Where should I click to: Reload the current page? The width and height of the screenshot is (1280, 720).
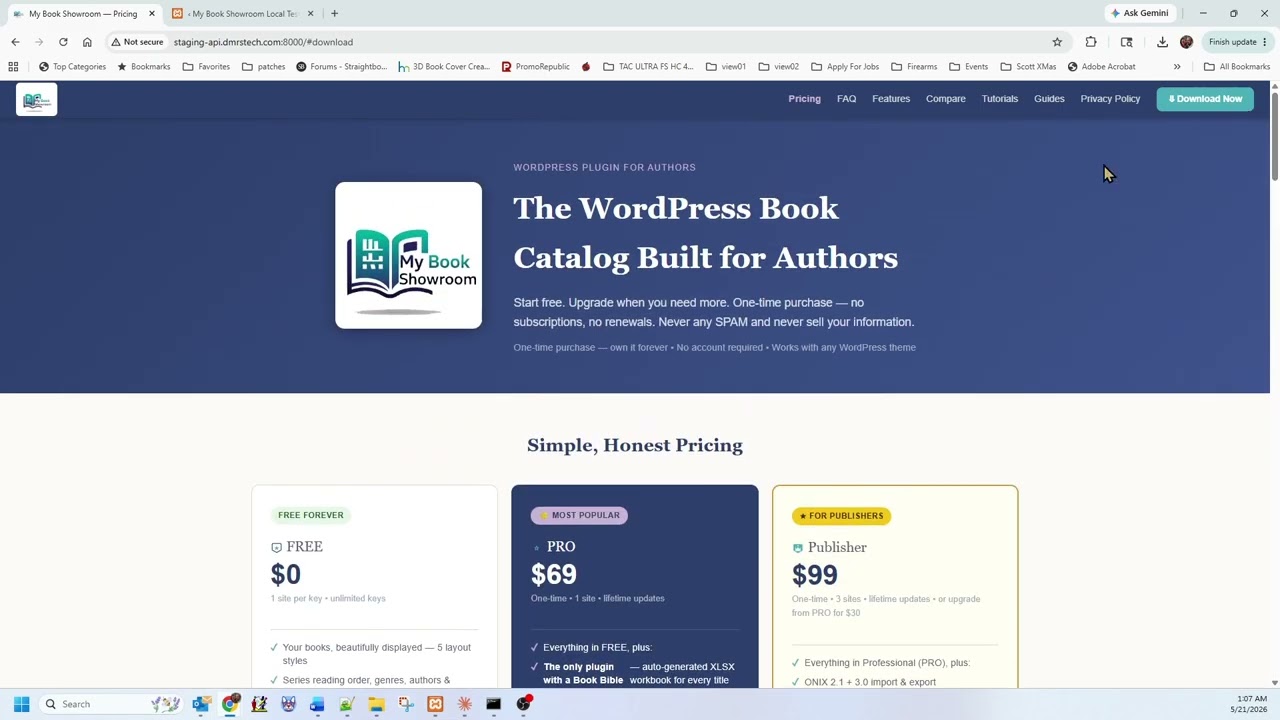[x=63, y=42]
